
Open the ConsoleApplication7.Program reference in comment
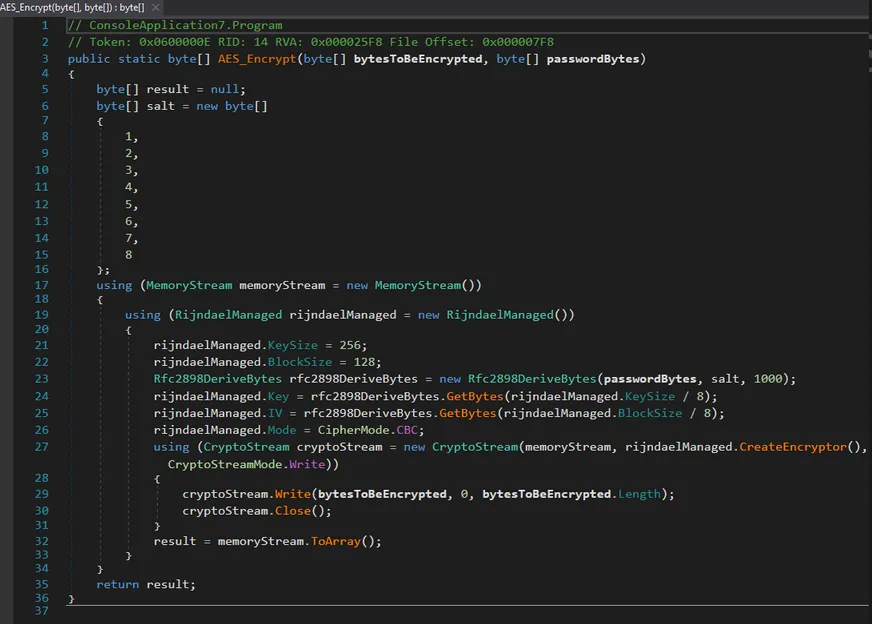coord(186,25)
